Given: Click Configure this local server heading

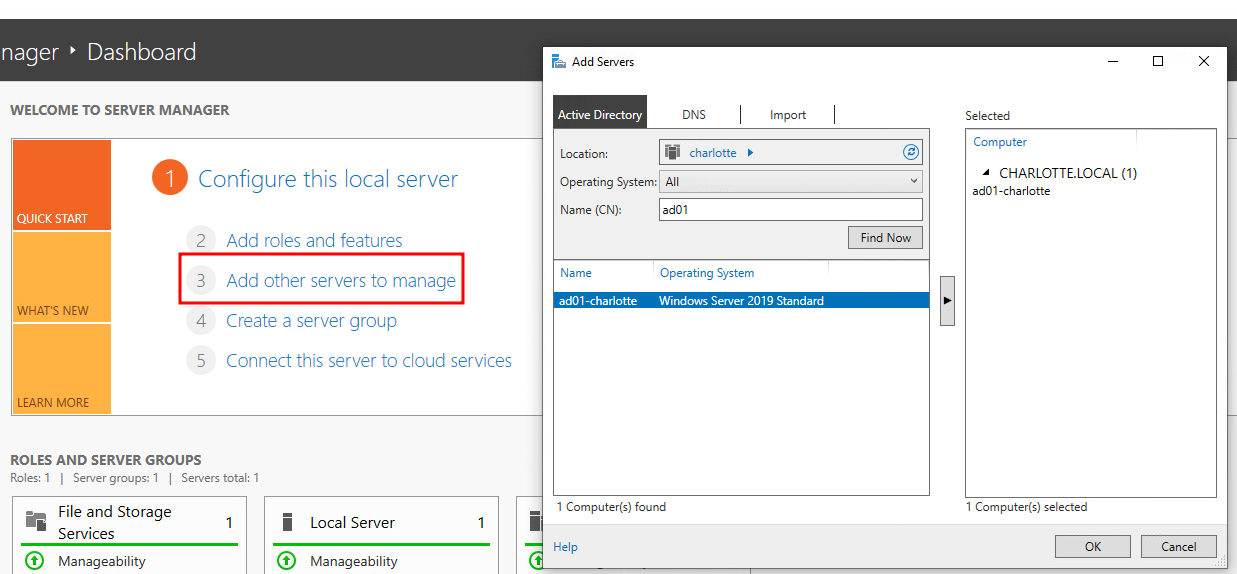Looking at the screenshot, I should (328, 179).
